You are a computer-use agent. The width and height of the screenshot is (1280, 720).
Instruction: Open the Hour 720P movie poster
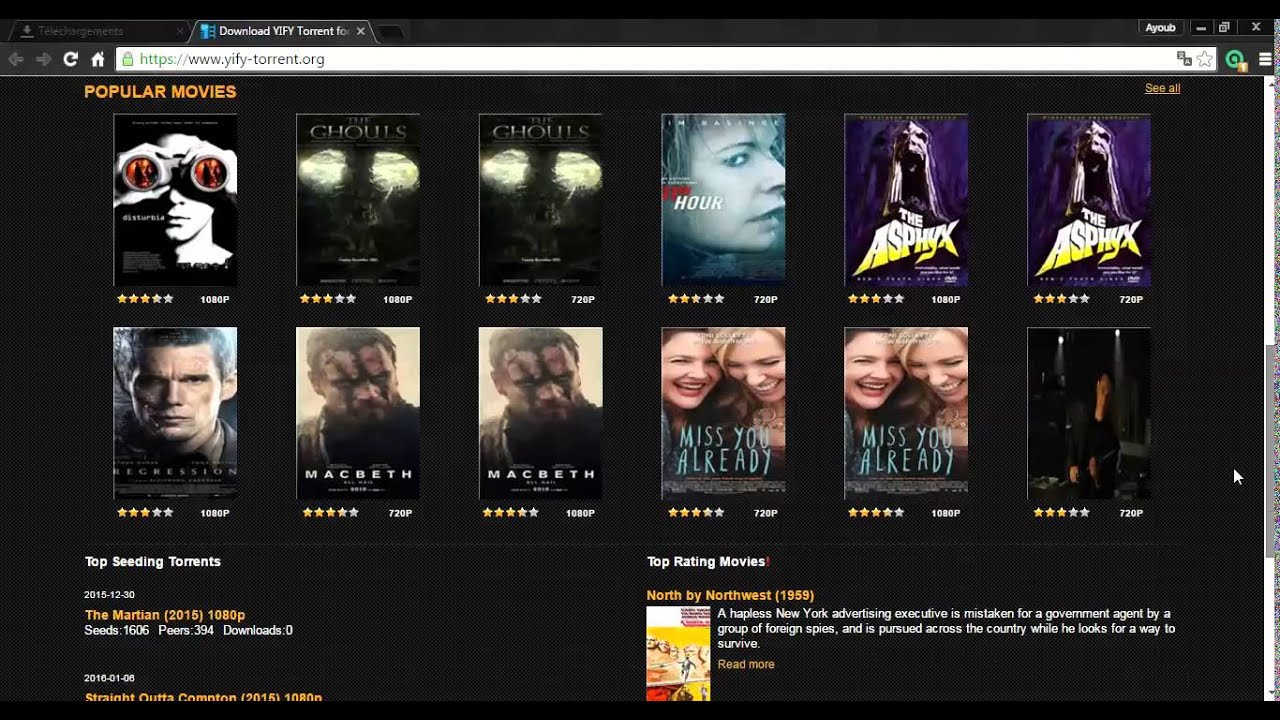[x=723, y=200]
